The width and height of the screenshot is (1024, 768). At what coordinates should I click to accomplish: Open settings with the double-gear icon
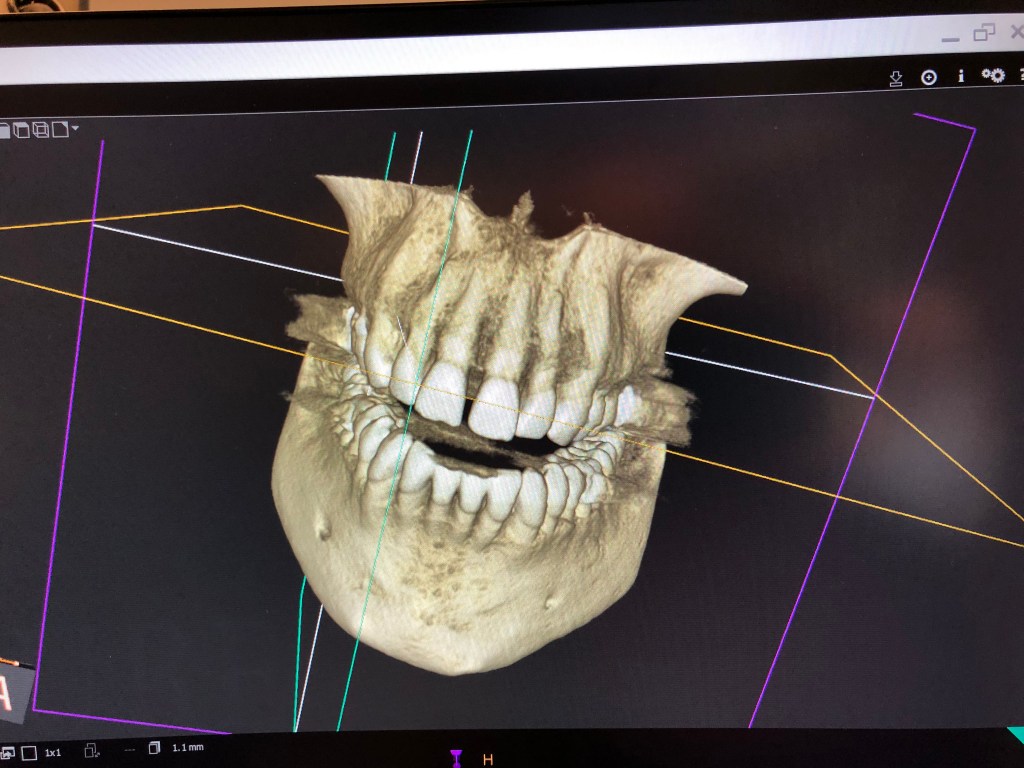[993, 75]
